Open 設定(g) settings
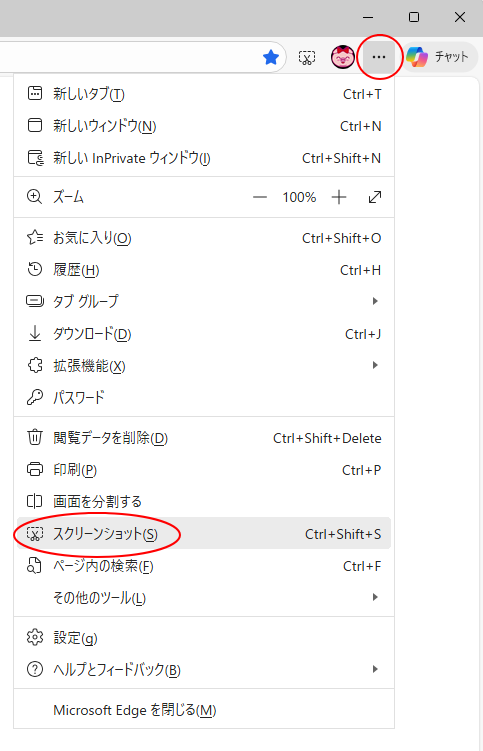 point(204,638)
